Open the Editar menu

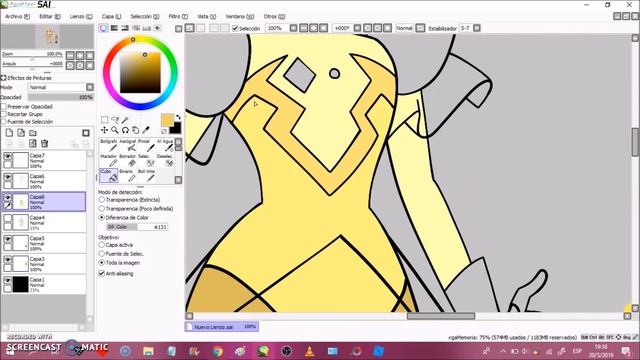click(x=50, y=16)
